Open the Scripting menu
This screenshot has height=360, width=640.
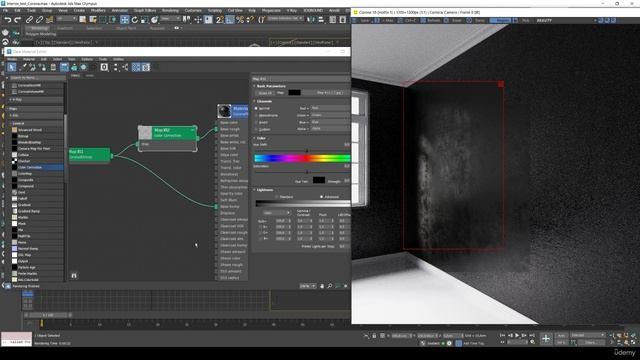(x=215, y=10)
